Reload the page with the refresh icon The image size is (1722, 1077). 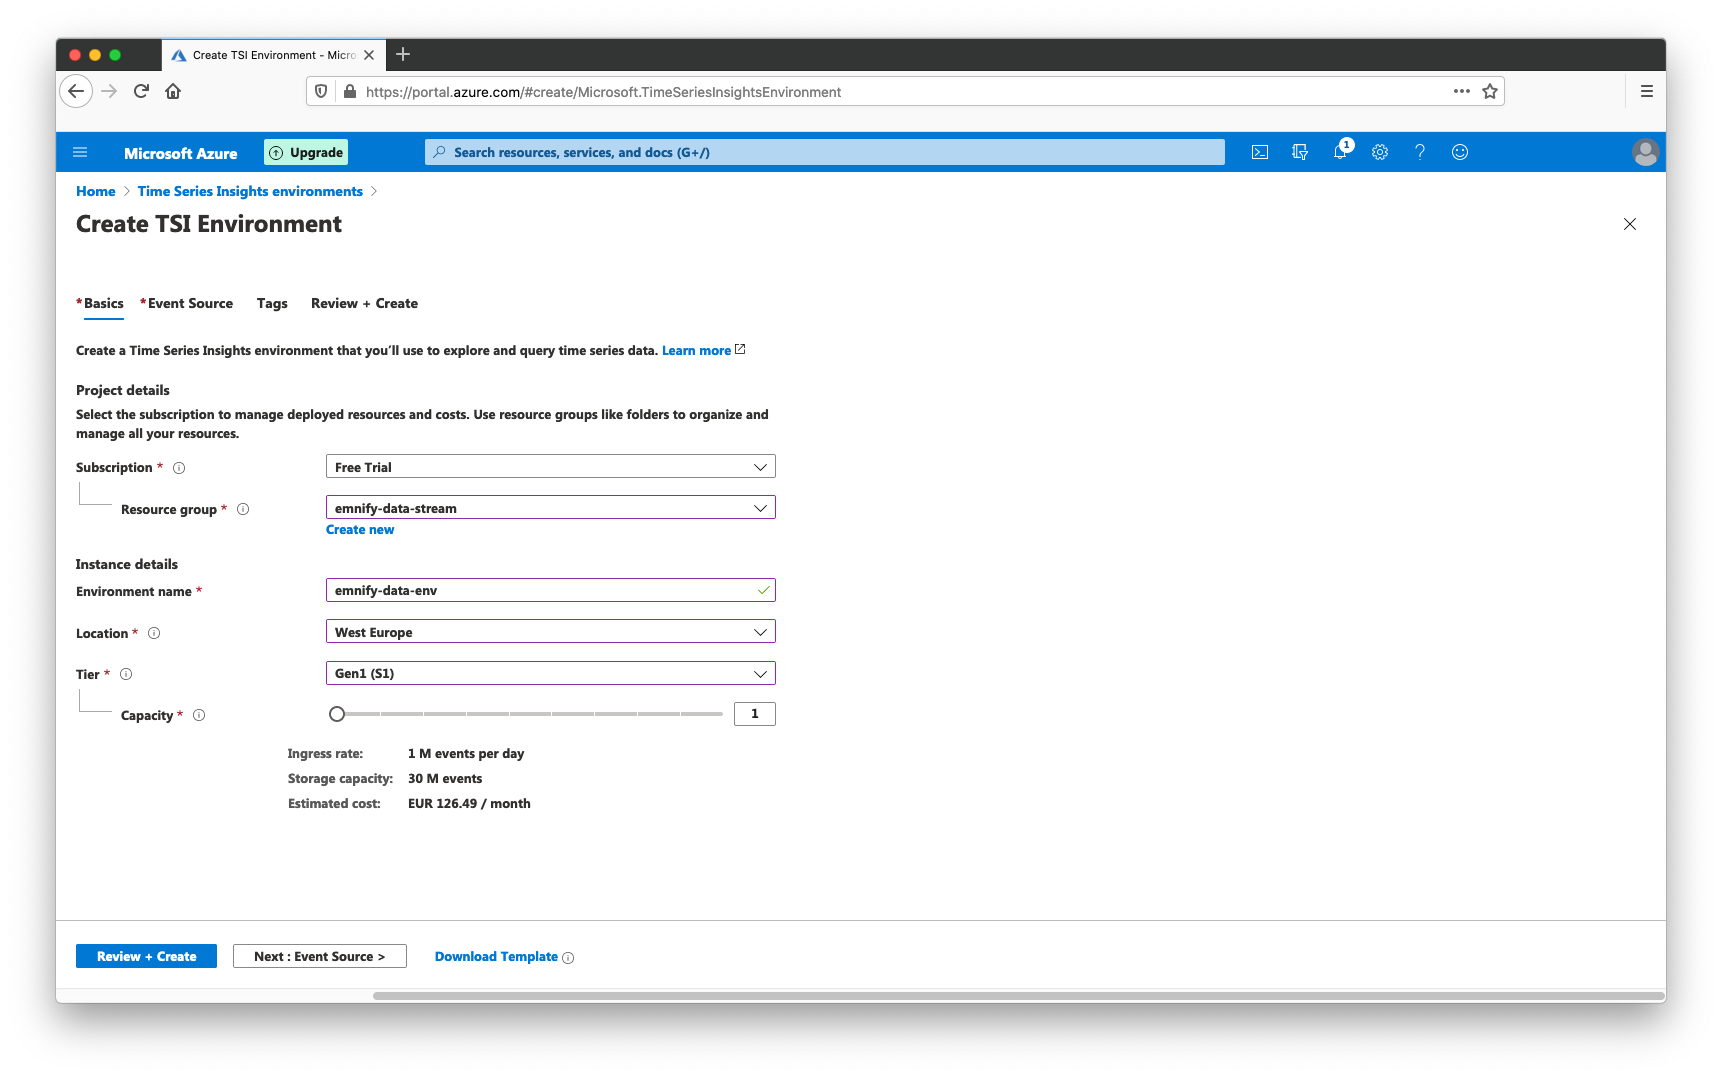[x=141, y=91]
